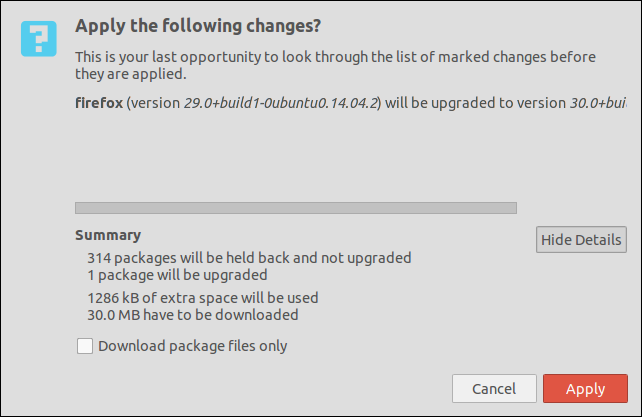Click the truncated 30.0+bui version text
Image resolution: width=642 pixels, height=417 pixels.
[598, 103]
